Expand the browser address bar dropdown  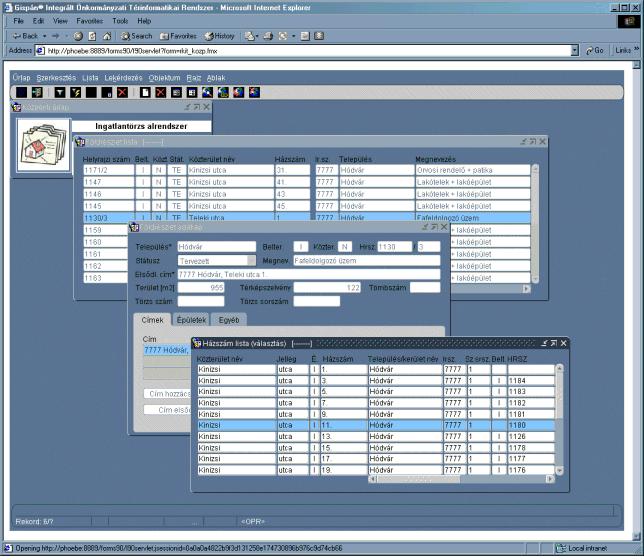[x=575, y=50]
